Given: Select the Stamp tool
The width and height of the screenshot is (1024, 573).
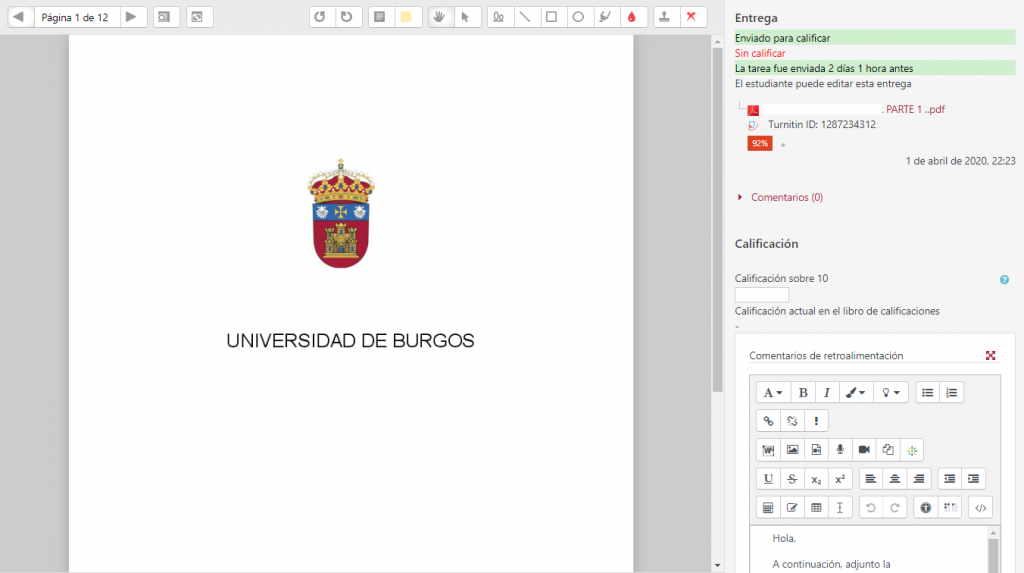Looking at the screenshot, I should [x=665, y=17].
